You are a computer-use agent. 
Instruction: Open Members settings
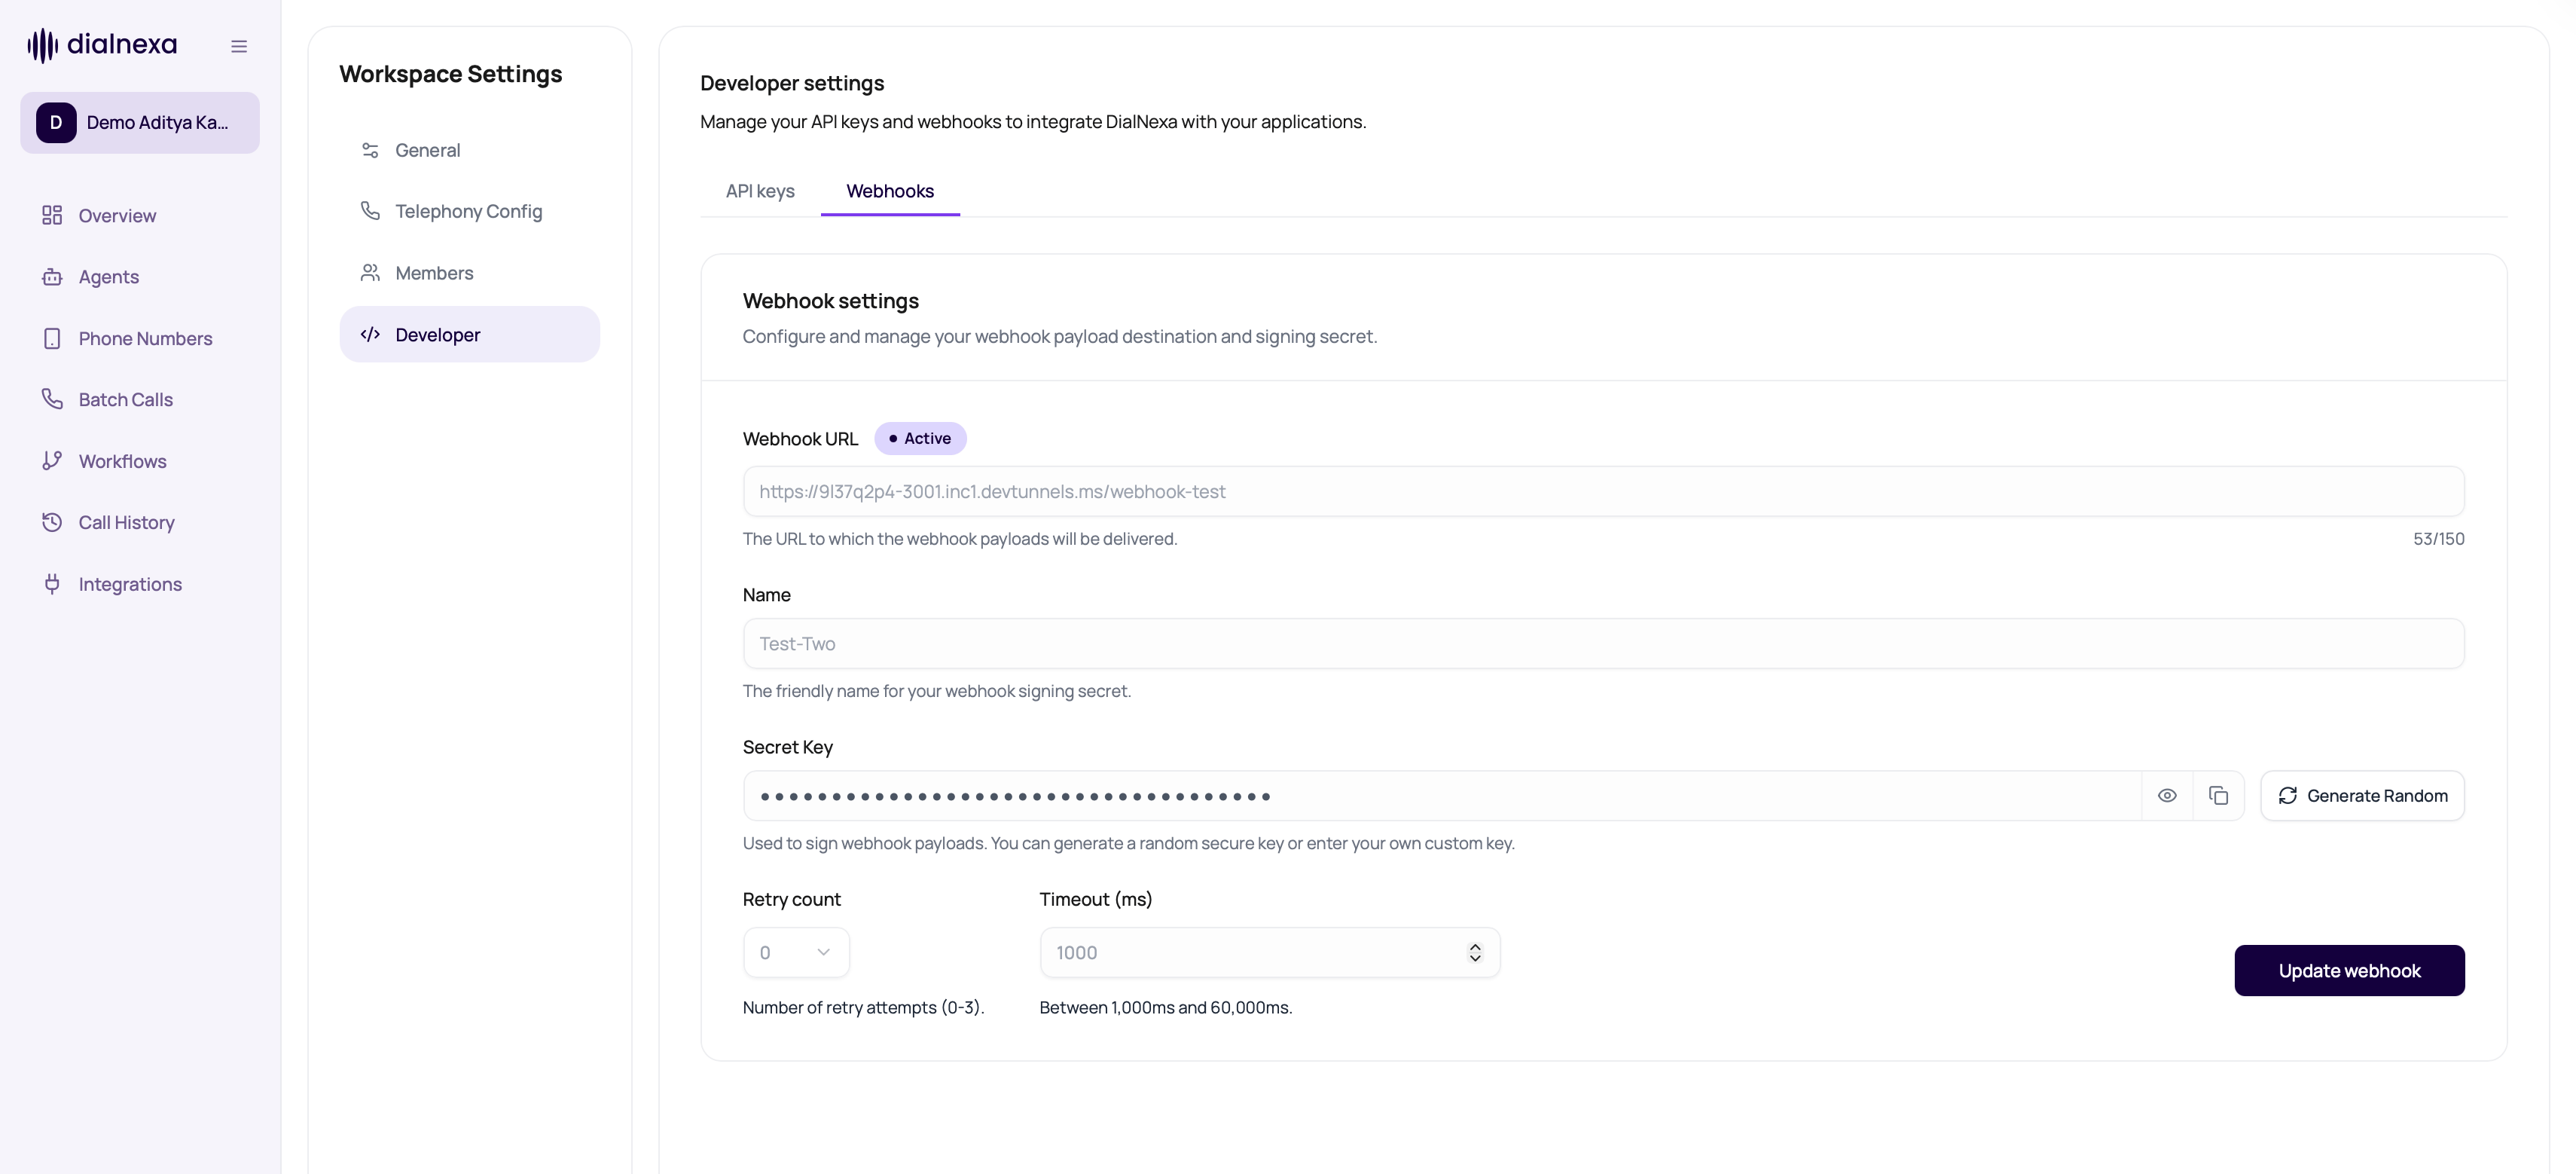coord(469,273)
